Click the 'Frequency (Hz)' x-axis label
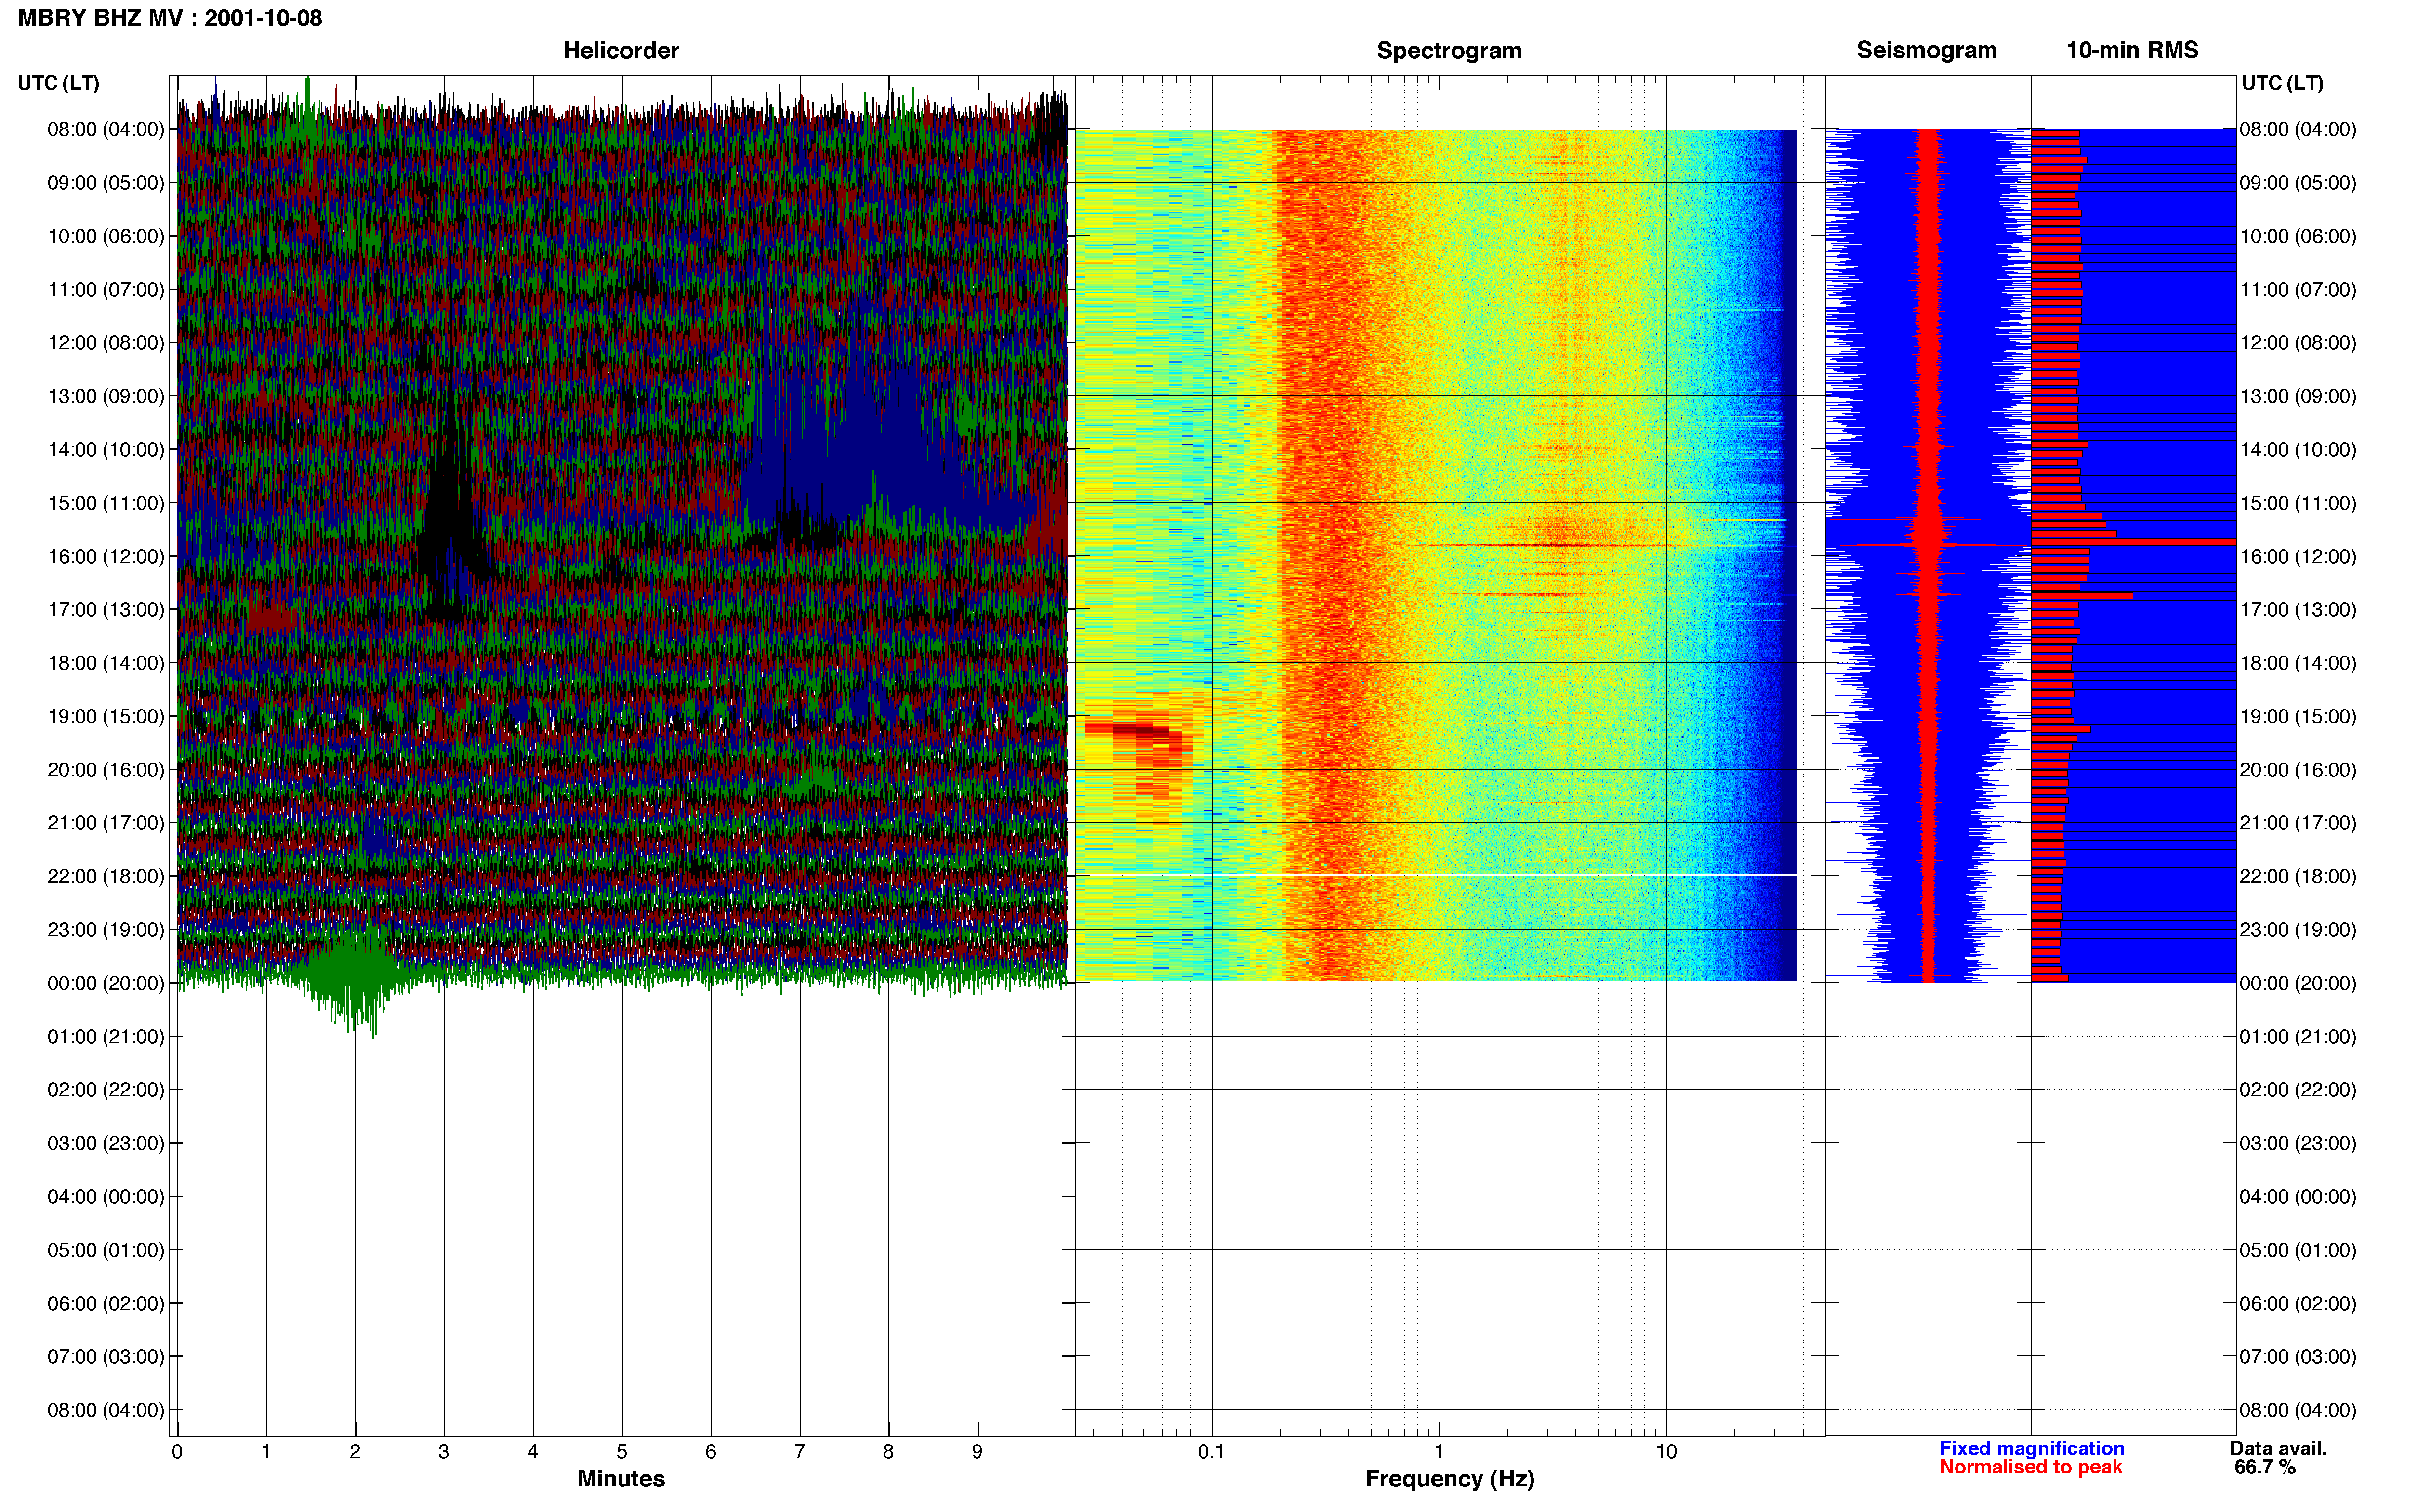Viewport: 2418px width, 1512px height. tap(1449, 1478)
